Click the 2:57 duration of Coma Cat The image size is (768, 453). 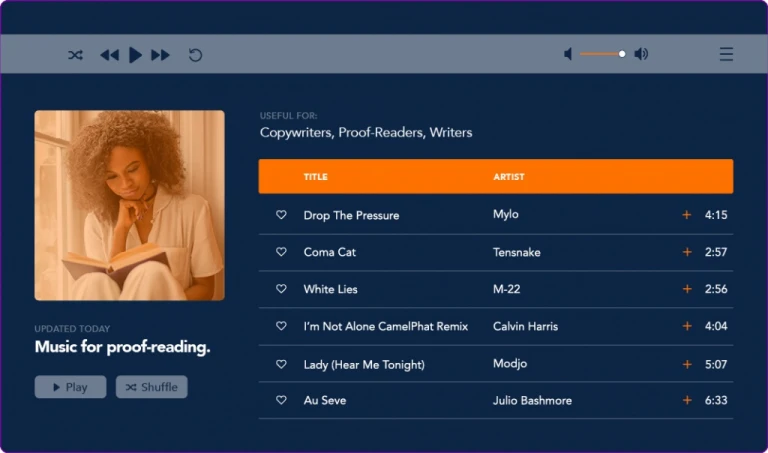coord(716,252)
